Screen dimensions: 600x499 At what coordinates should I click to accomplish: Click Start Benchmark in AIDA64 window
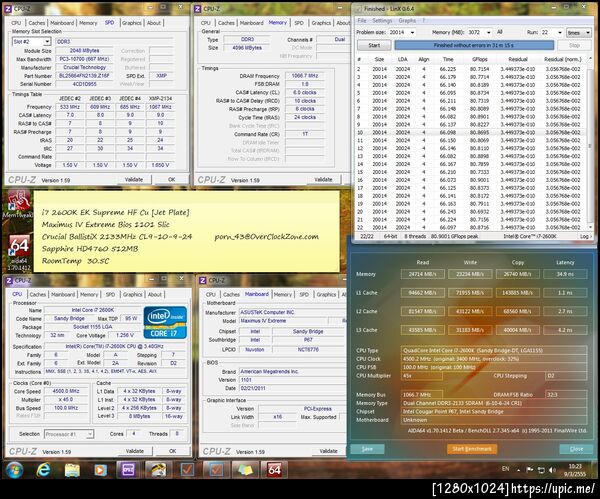[x=472, y=449]
